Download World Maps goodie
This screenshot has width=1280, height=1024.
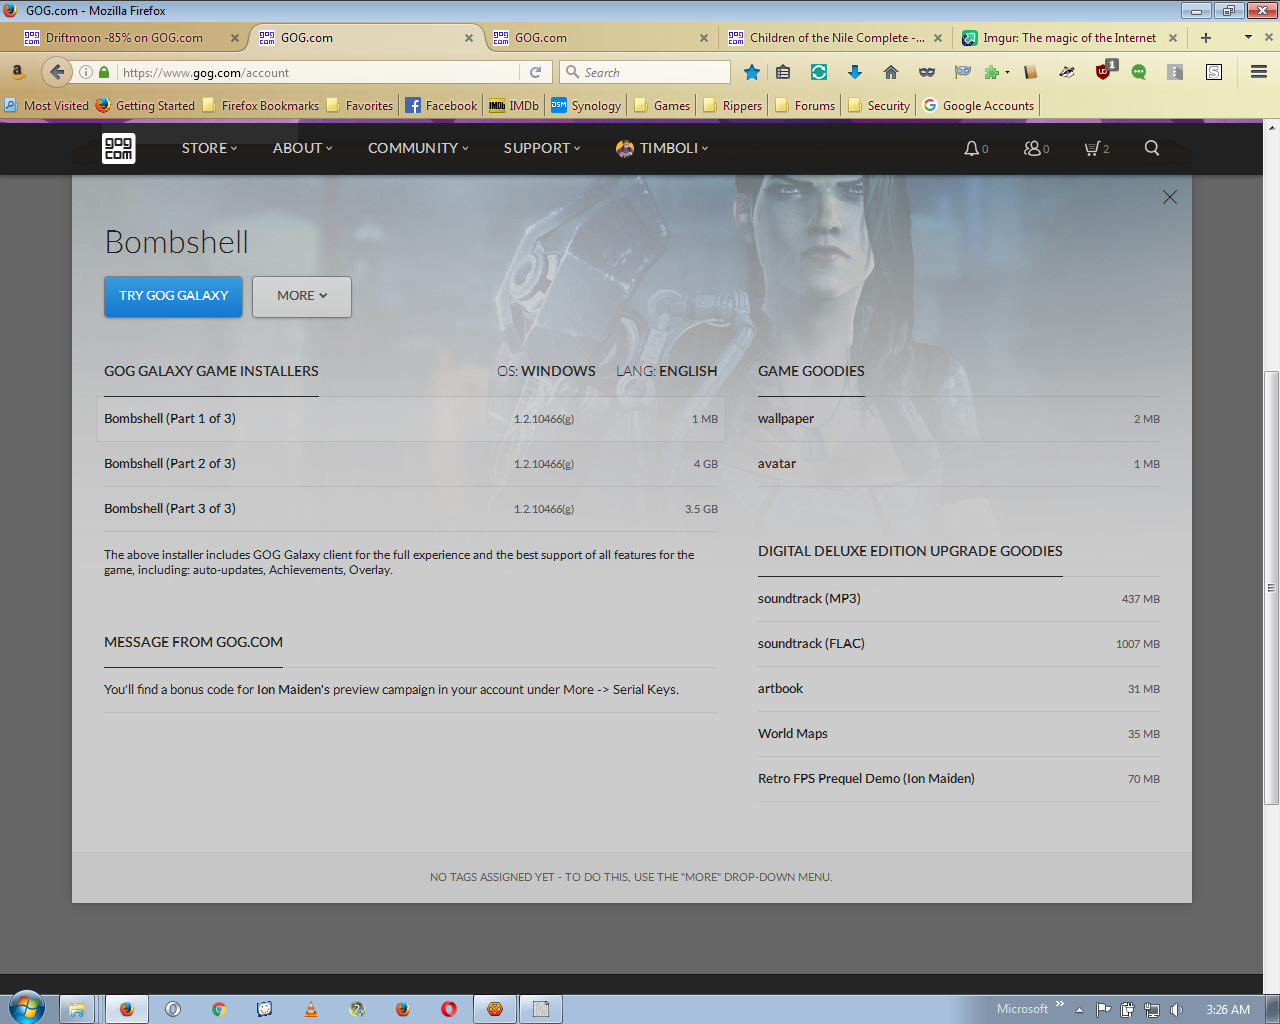tap(959, 734)
